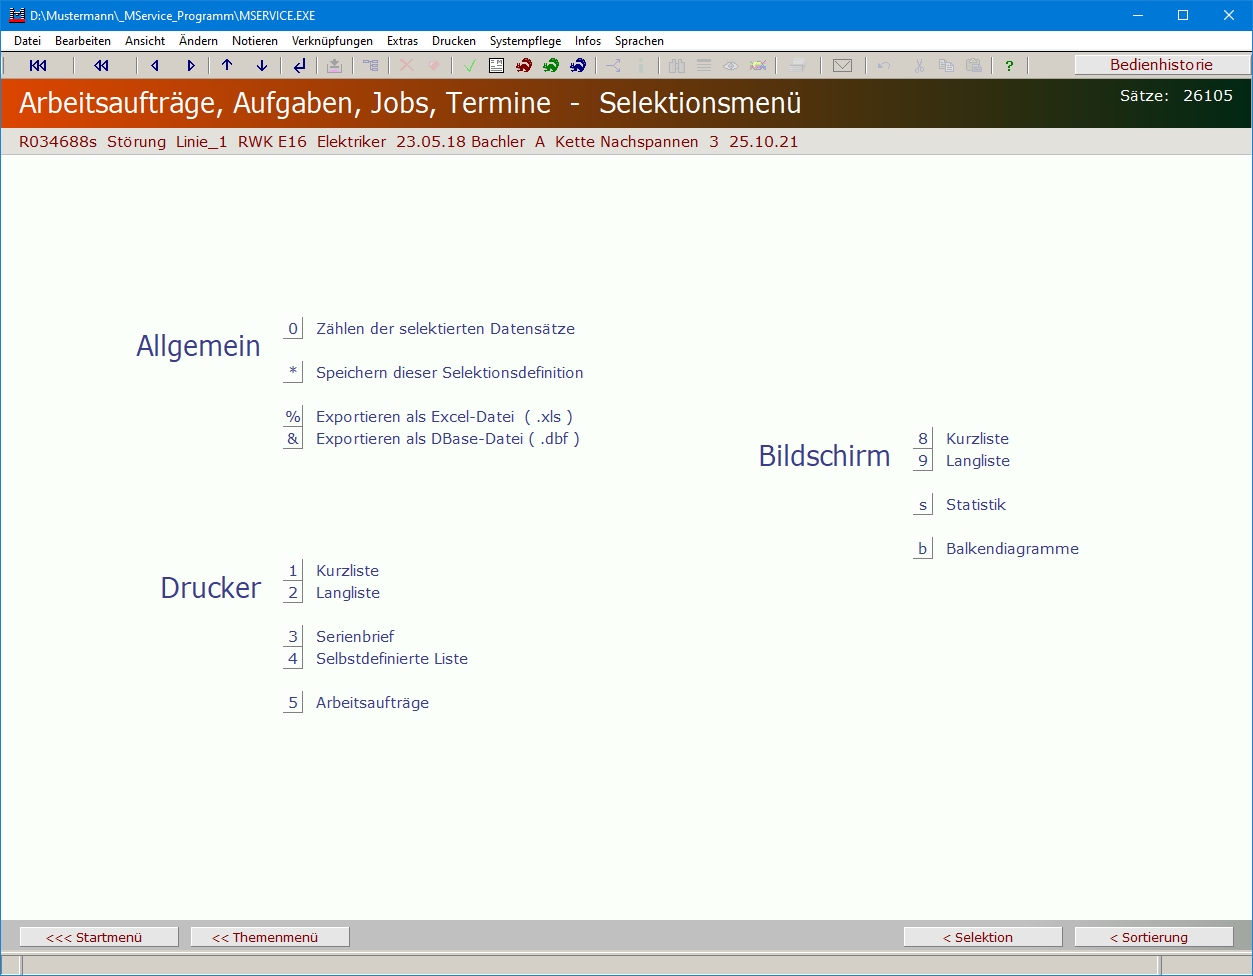Click the Exportieren als Excel-Datei label
Viewport: 1253px width, 976px height.
click(x=444, y=417)
